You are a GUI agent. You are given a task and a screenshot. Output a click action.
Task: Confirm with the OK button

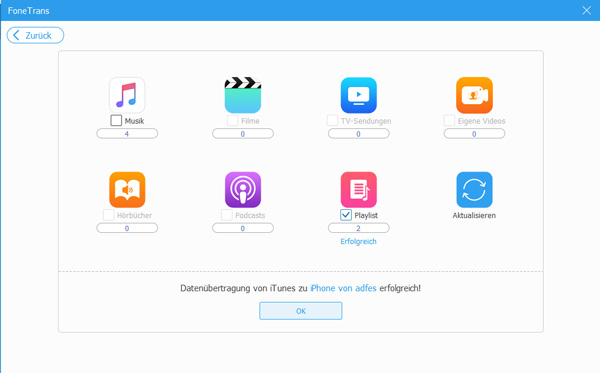click(300, 311)
